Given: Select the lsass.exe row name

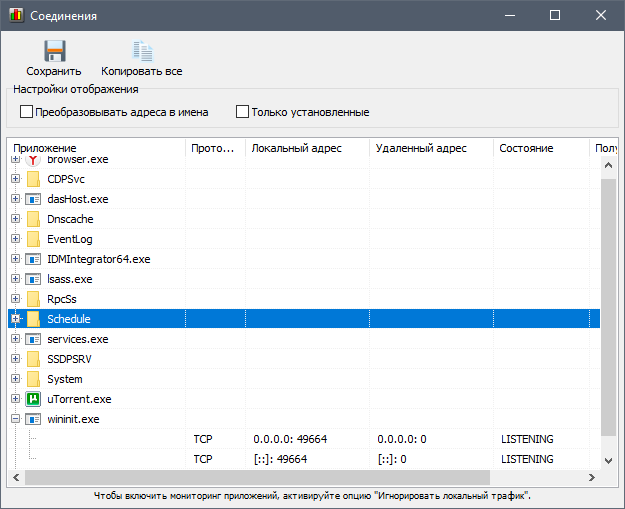Looking at the screenshot, I should click(70, 279).
